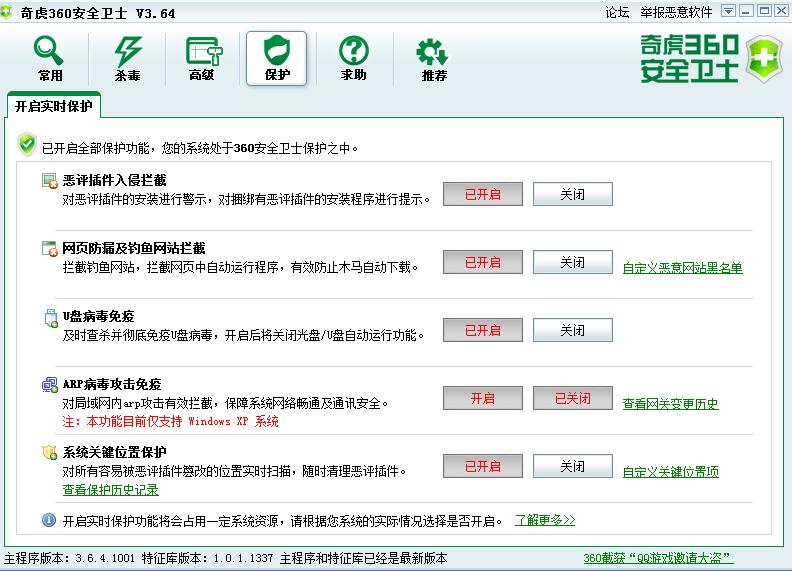The width and height of the screenshot is (792, 571).
Task: Open the 360截获"QQ游戏邀请大盗" news link
Action: click(658, 558)
